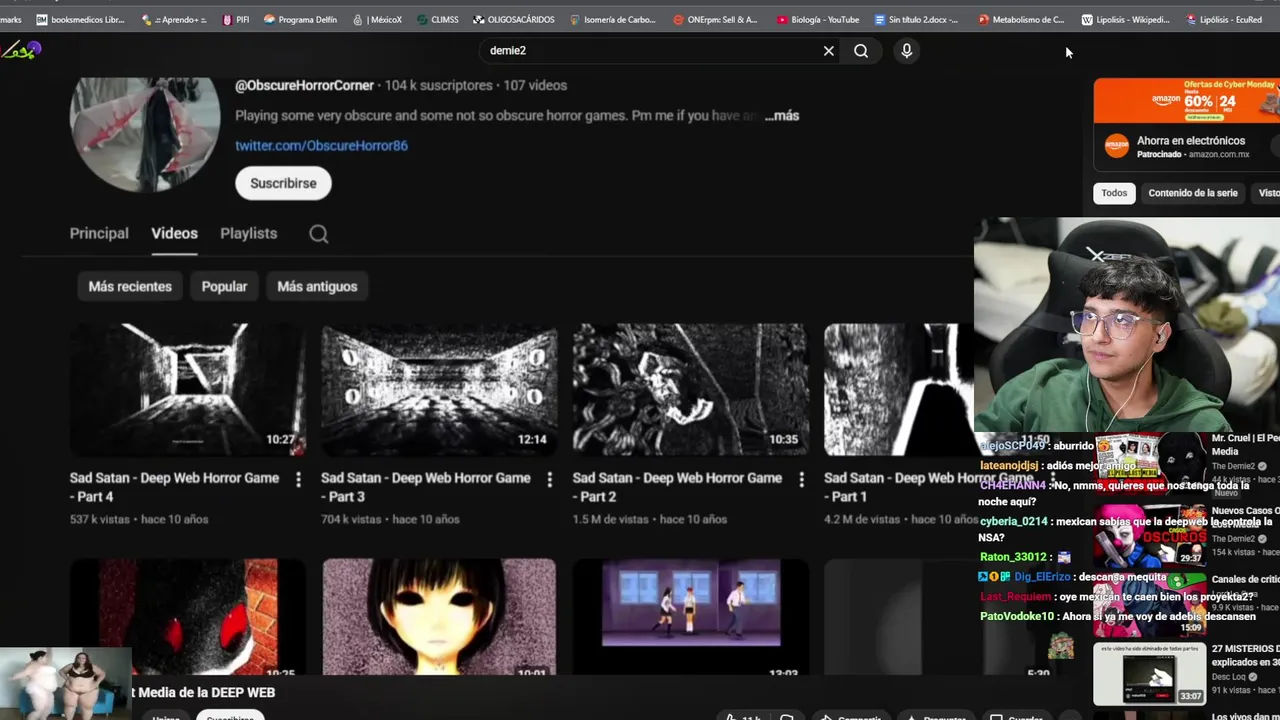Open the hallway pixel-art video thumbnail
1280x720 pixels.
click(690, 618)
